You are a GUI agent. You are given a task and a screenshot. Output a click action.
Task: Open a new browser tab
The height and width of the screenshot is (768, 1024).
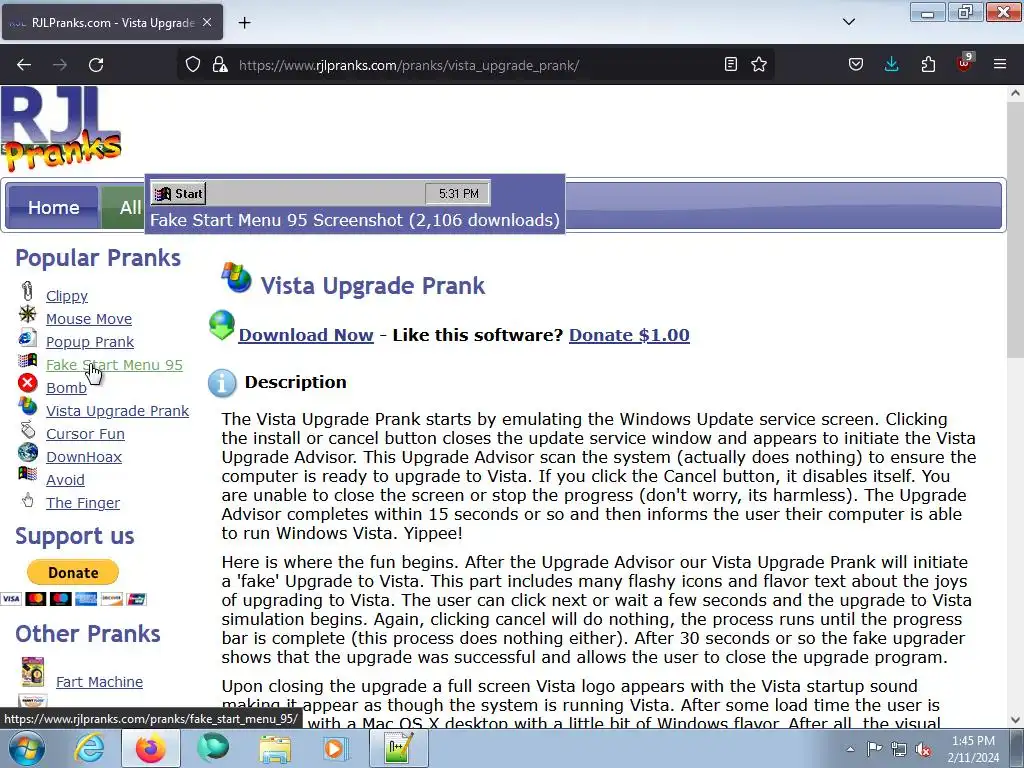(x=244, y=23)
